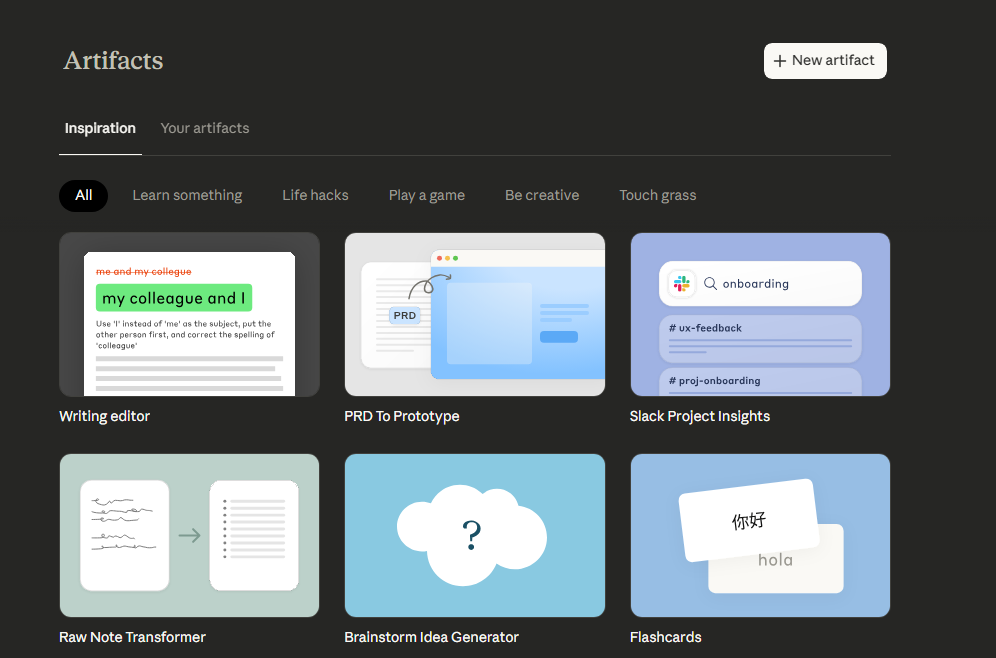The width and height of the screenshot is (996, 658).
Task: Click the Slack logo in the Slack Project Insights card
Action: coord(681,283)
